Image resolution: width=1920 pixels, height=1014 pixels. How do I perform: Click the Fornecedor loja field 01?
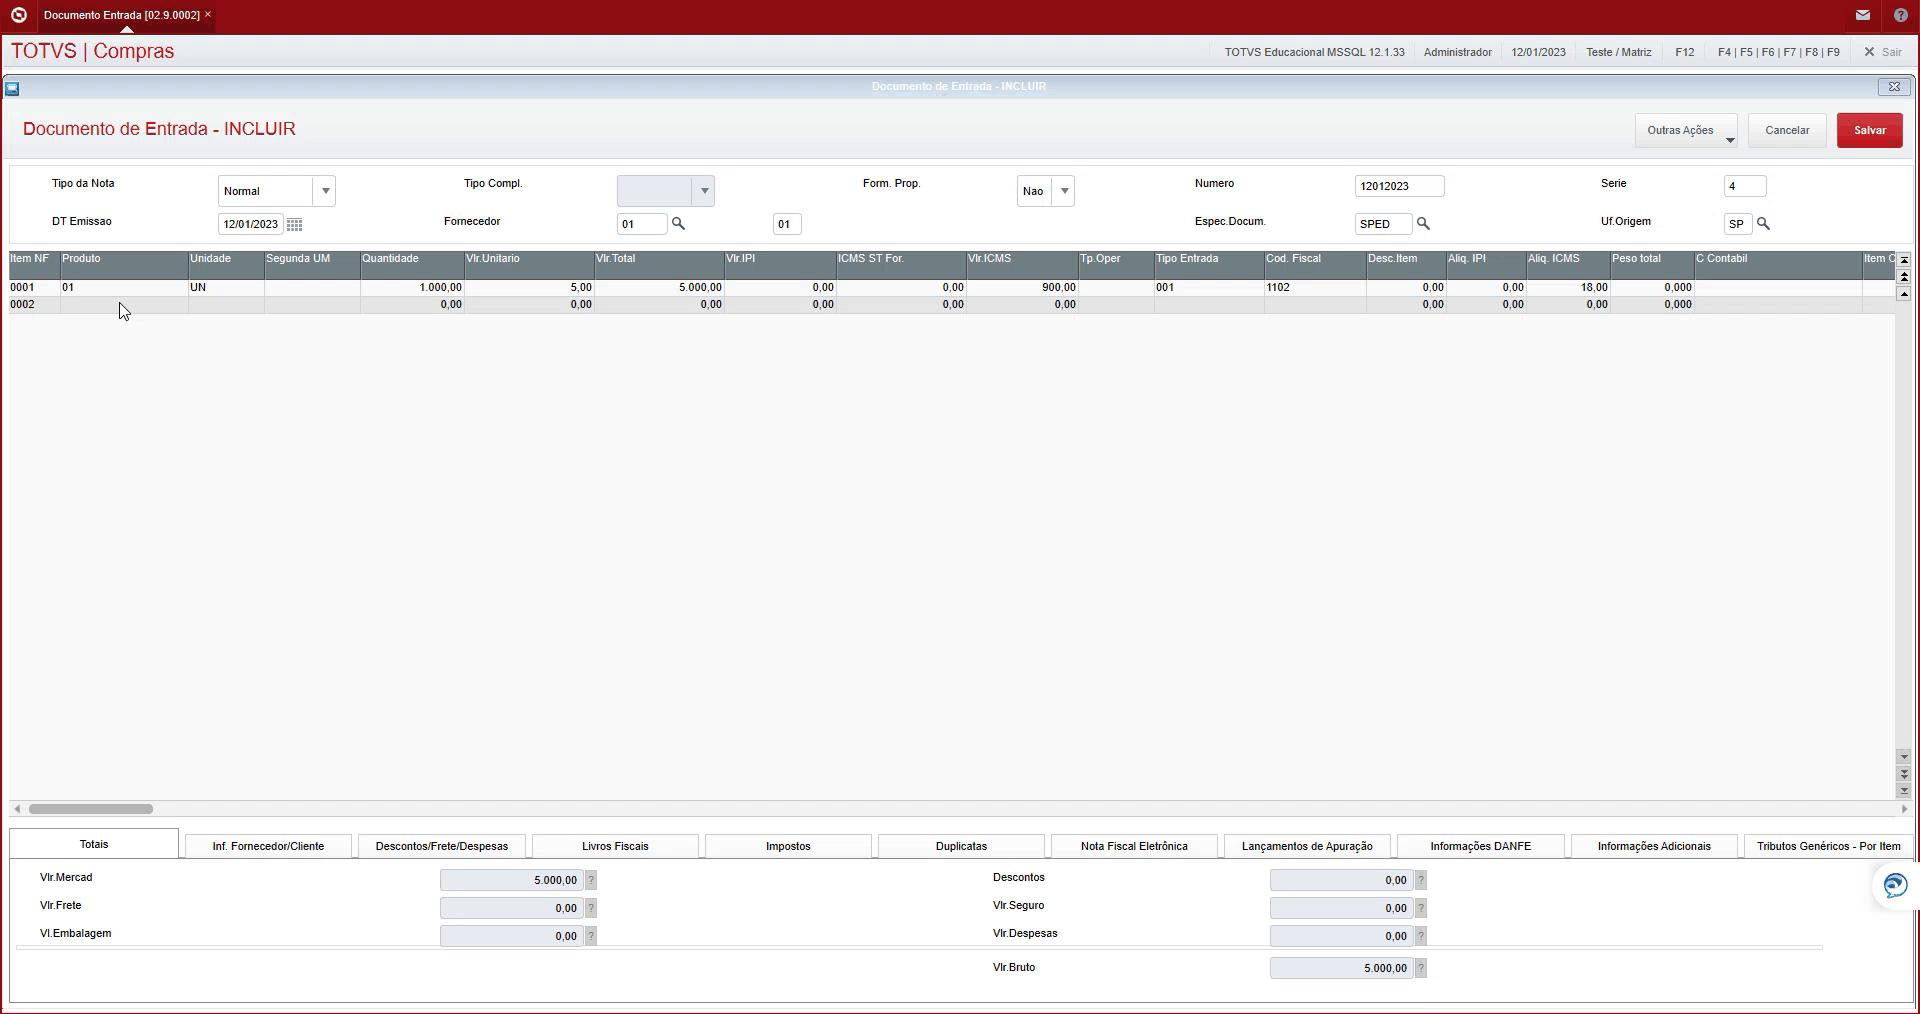pyautogui.click(x=787, y=224)
